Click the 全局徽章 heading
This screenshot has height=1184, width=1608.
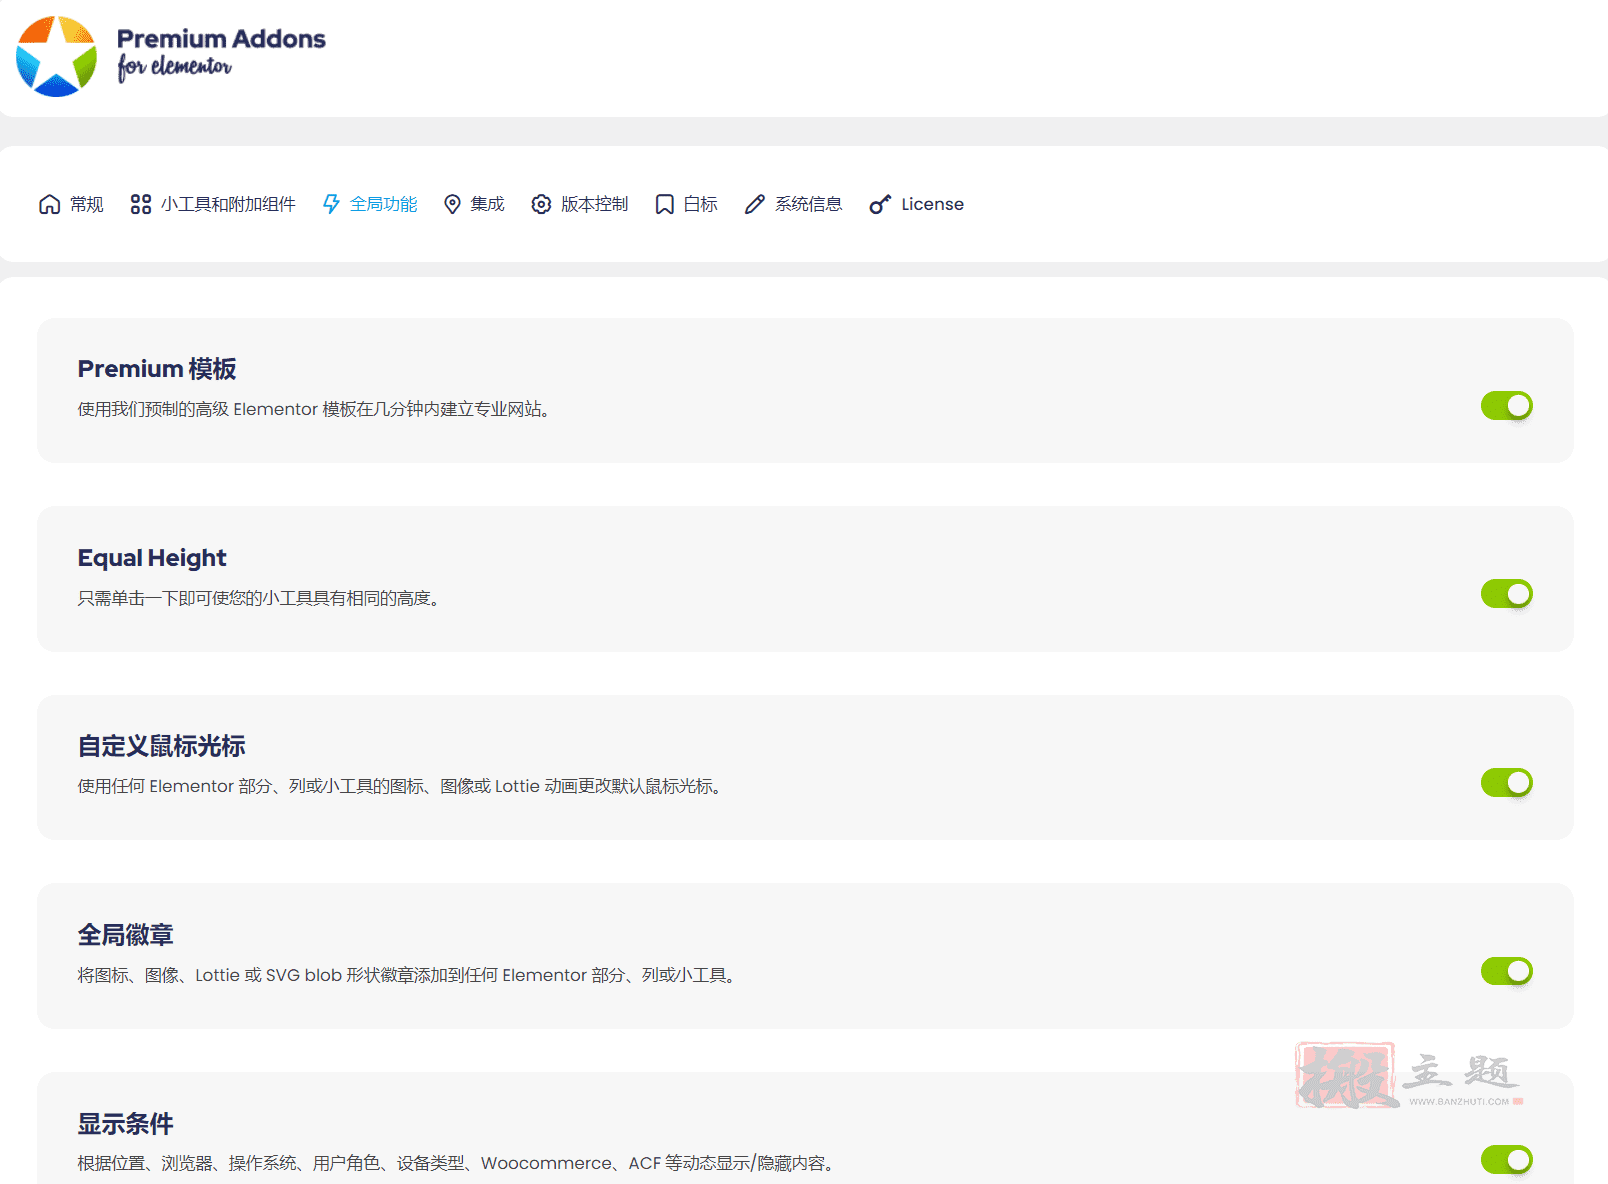coord(126,935)
